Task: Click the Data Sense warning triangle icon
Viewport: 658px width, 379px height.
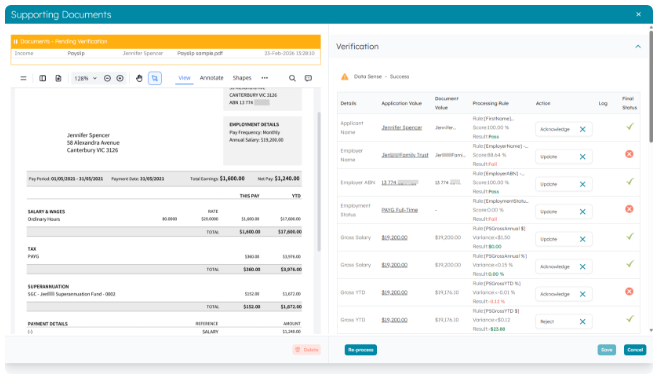Action: 345,77
